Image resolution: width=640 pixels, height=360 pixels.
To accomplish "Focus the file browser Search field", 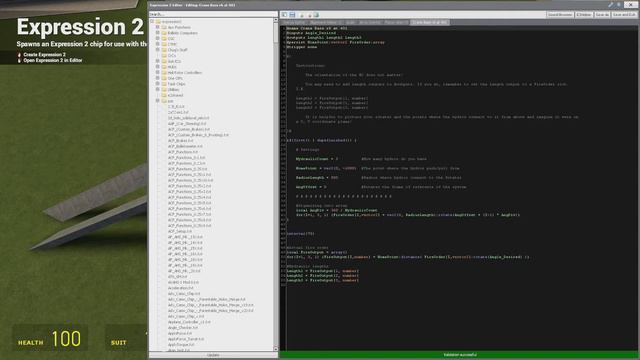I will [x=213, y=14].
